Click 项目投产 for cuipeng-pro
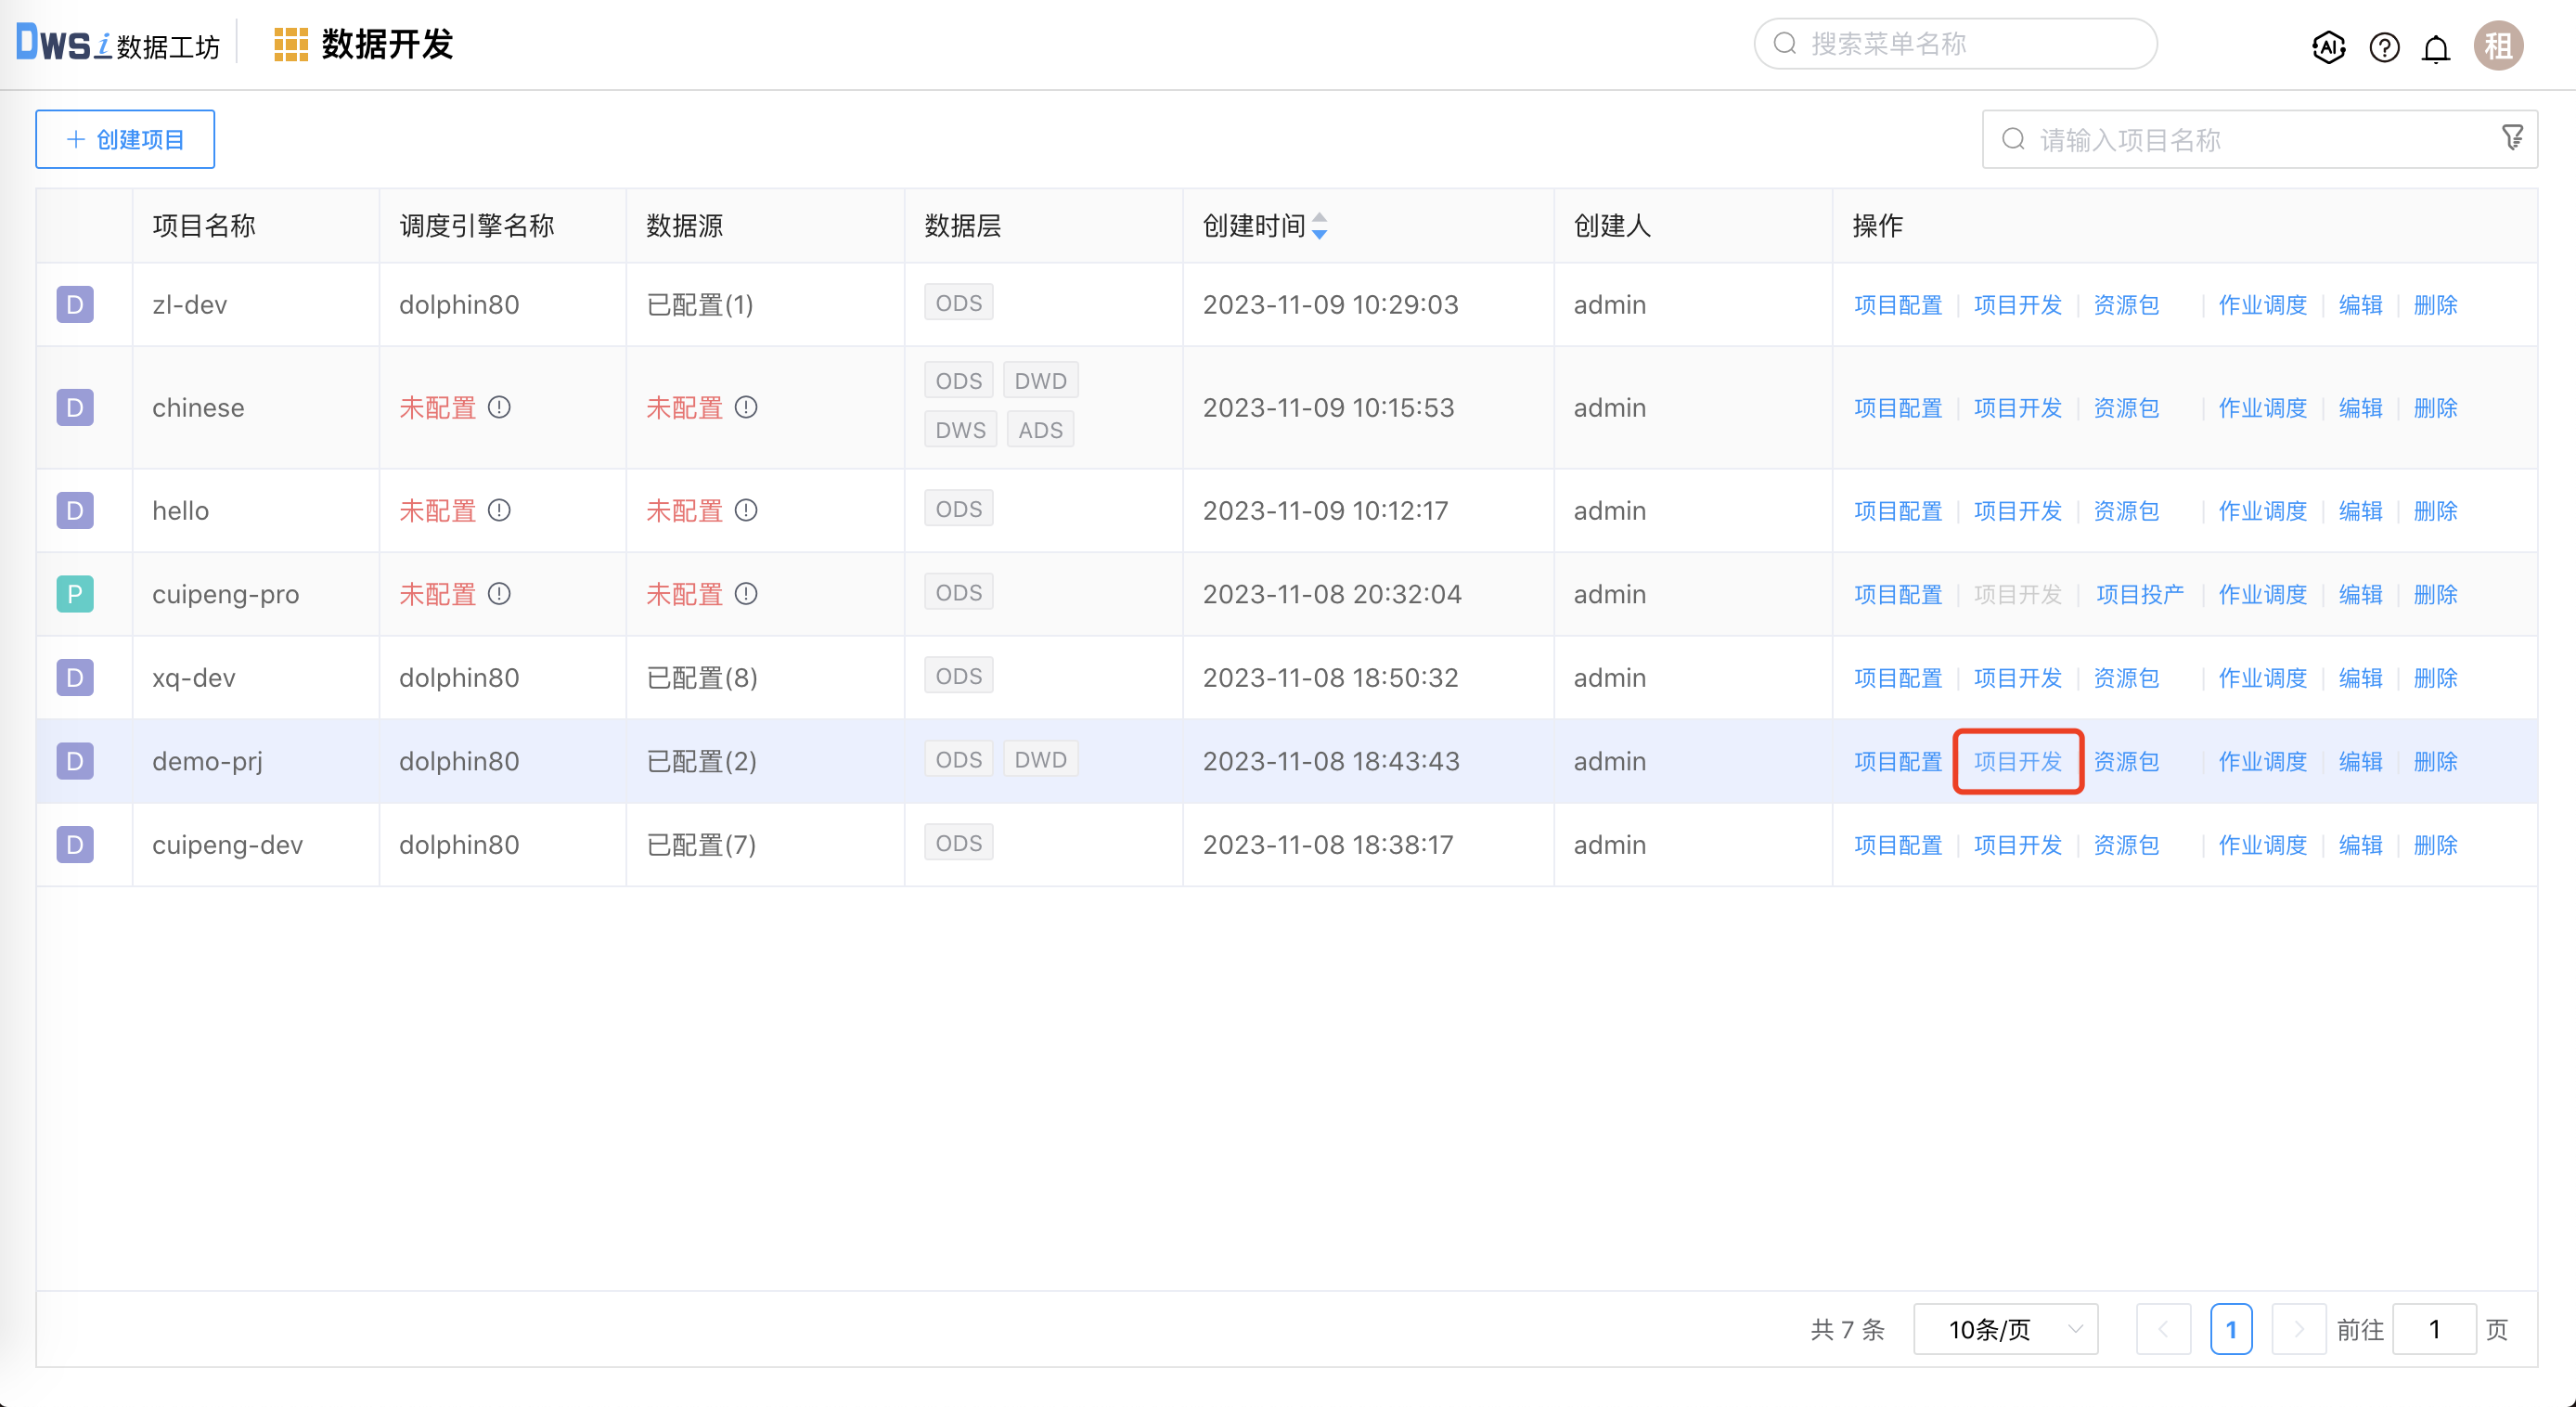Viewport: 2576px width, 1407px height. (2141, 593)
